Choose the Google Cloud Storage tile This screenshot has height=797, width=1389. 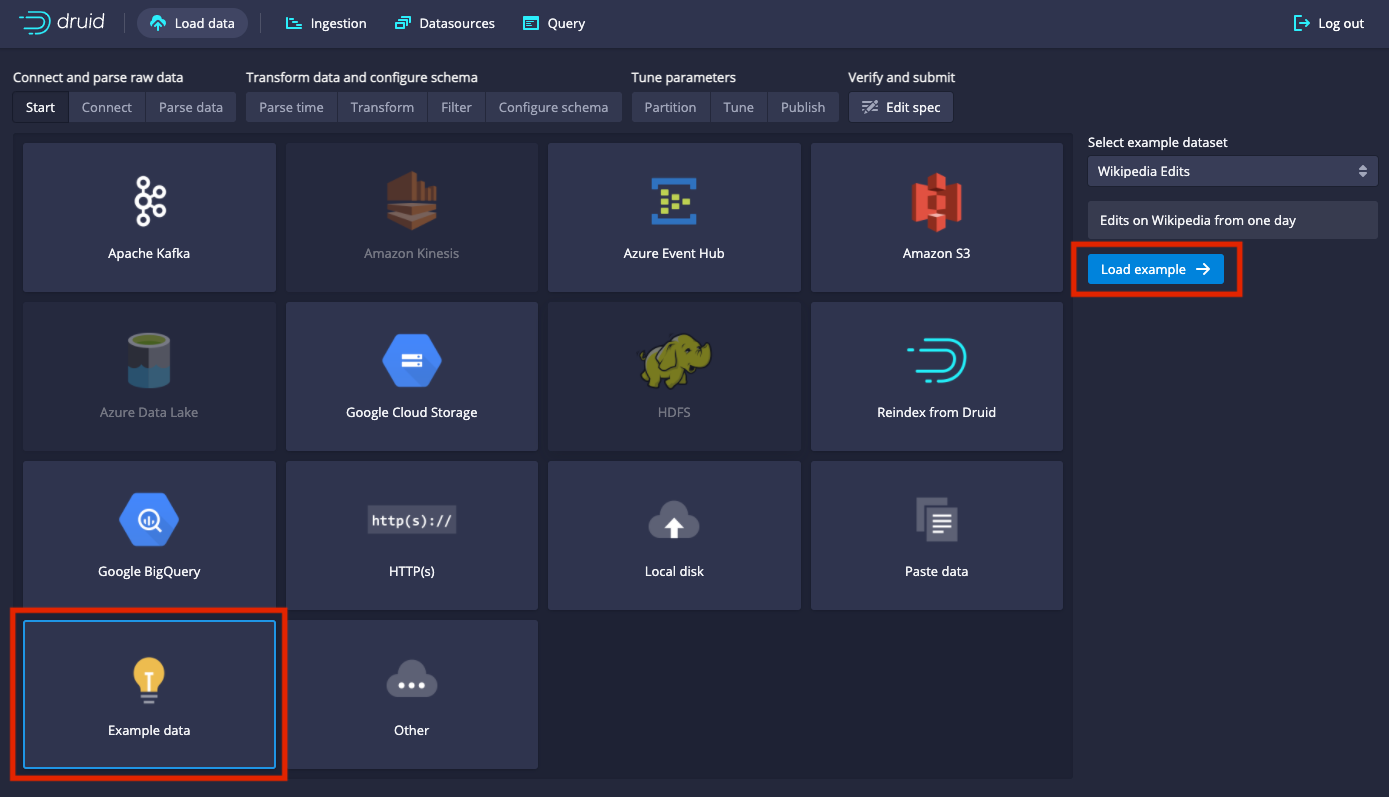click(412, 376)
